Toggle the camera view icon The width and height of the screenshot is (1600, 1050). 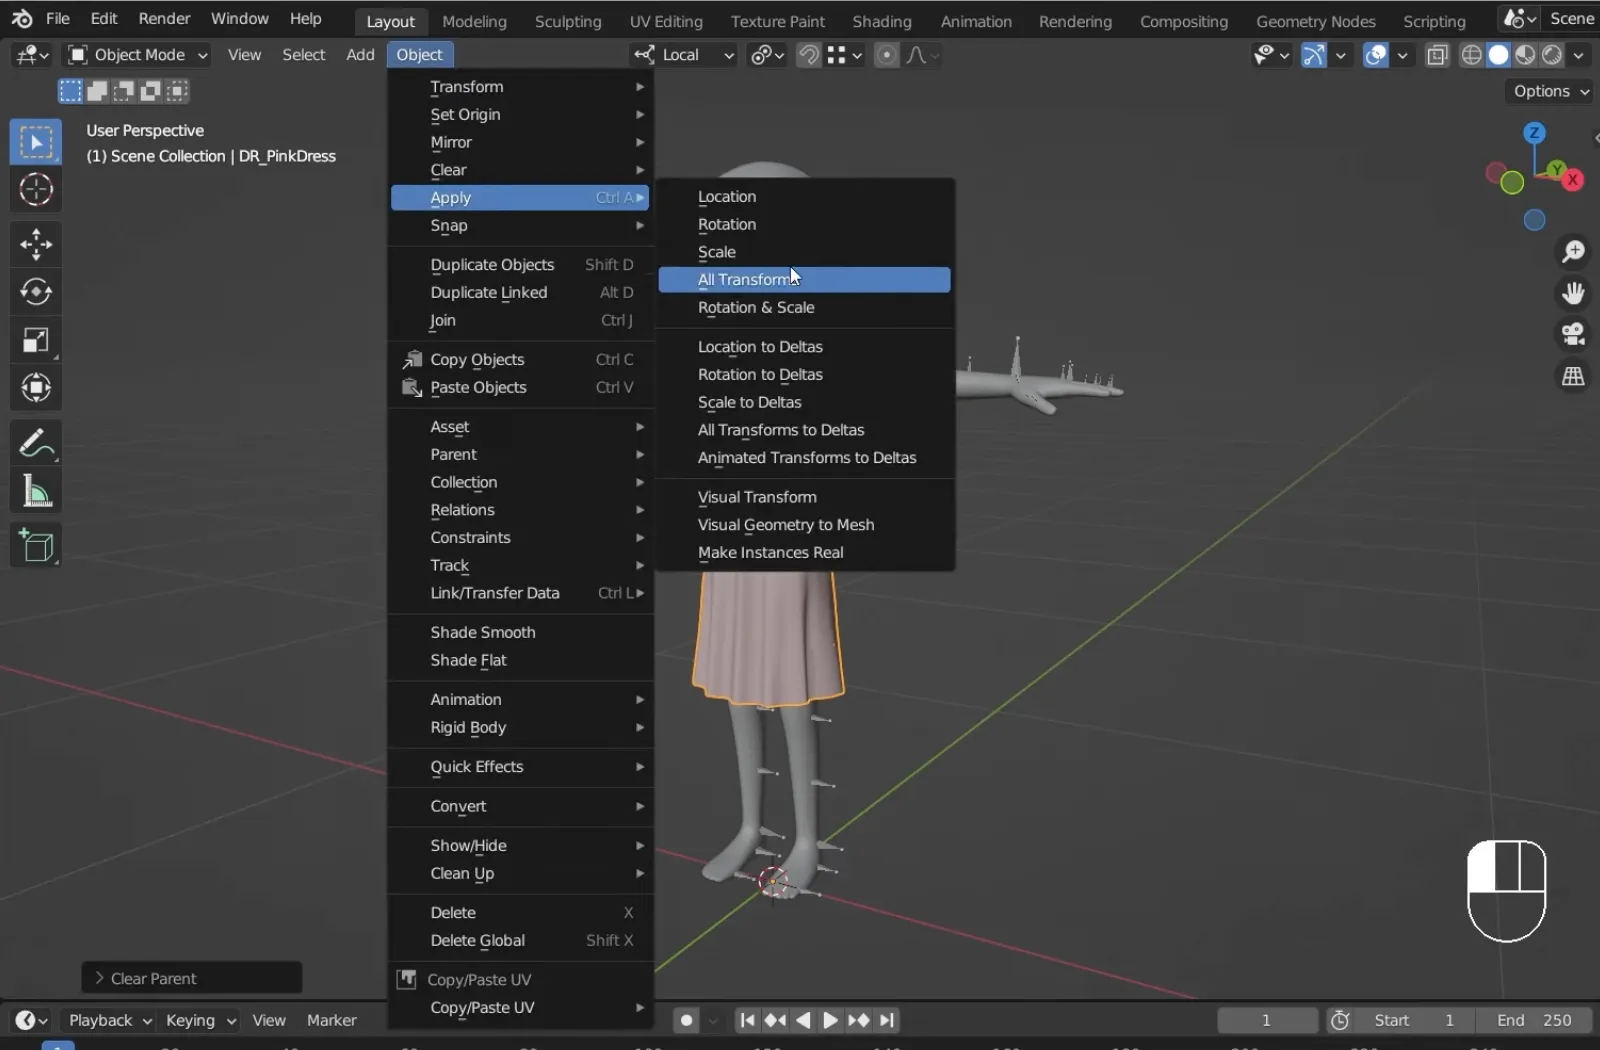point(1573,334)
